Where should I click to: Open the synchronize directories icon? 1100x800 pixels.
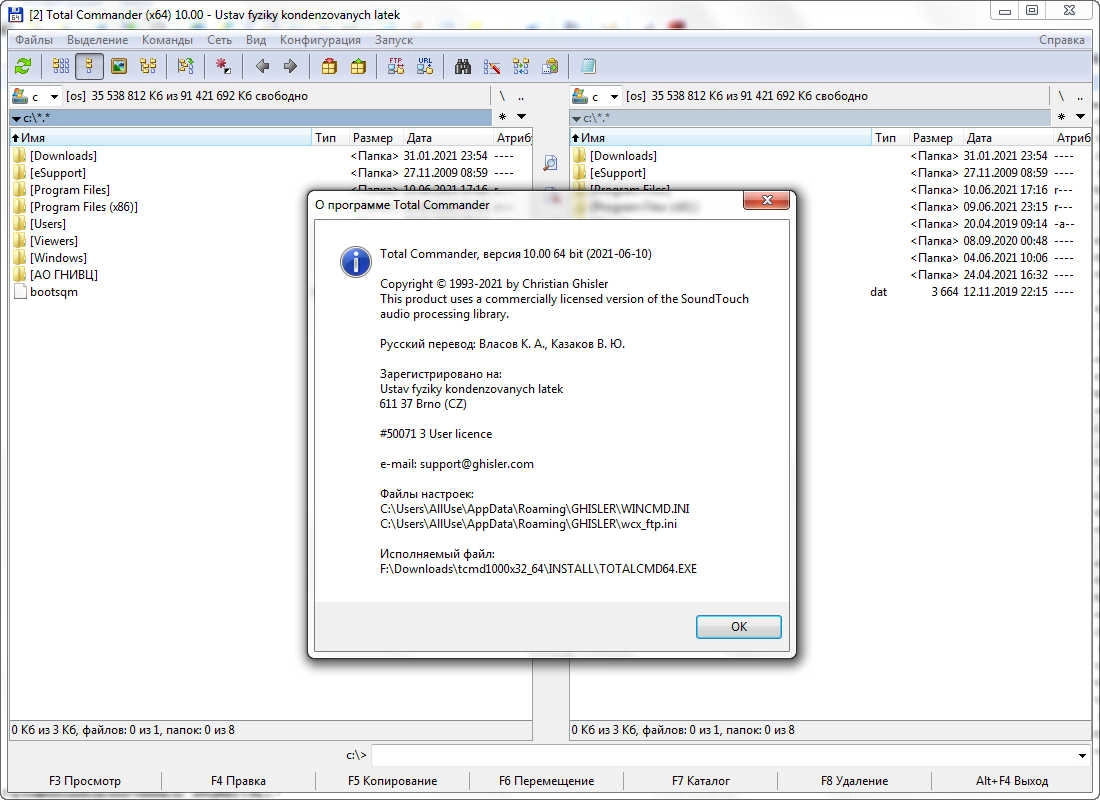[521, 67]
